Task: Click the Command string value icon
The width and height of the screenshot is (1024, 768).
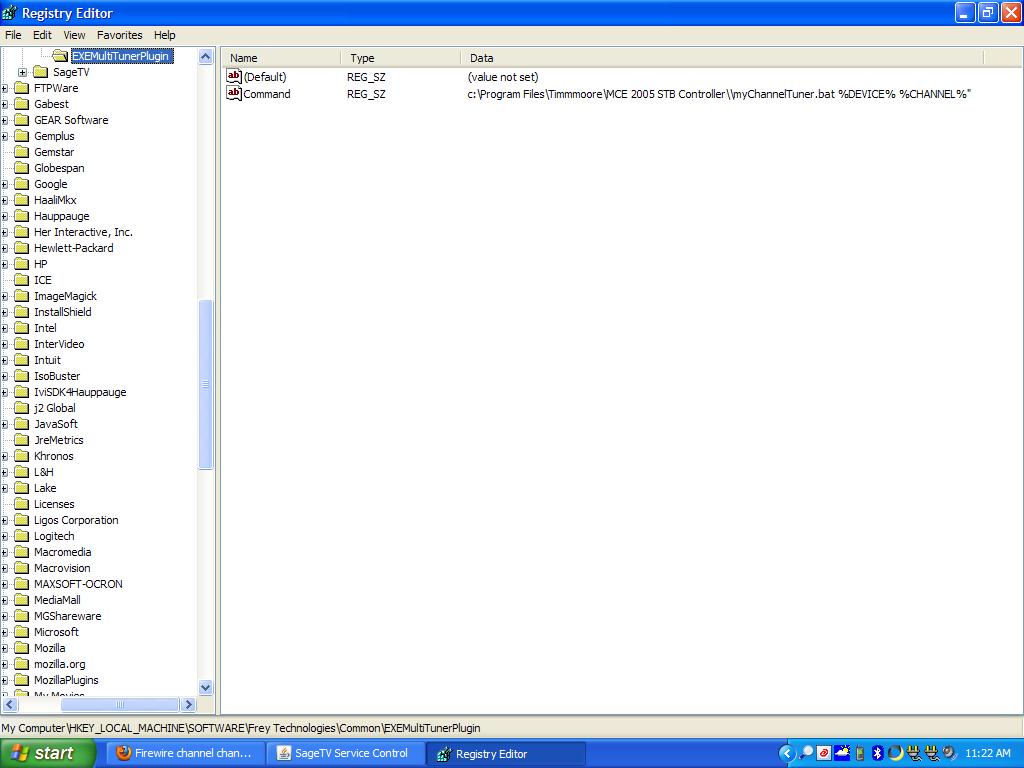Action: click(x=234, y=94)
